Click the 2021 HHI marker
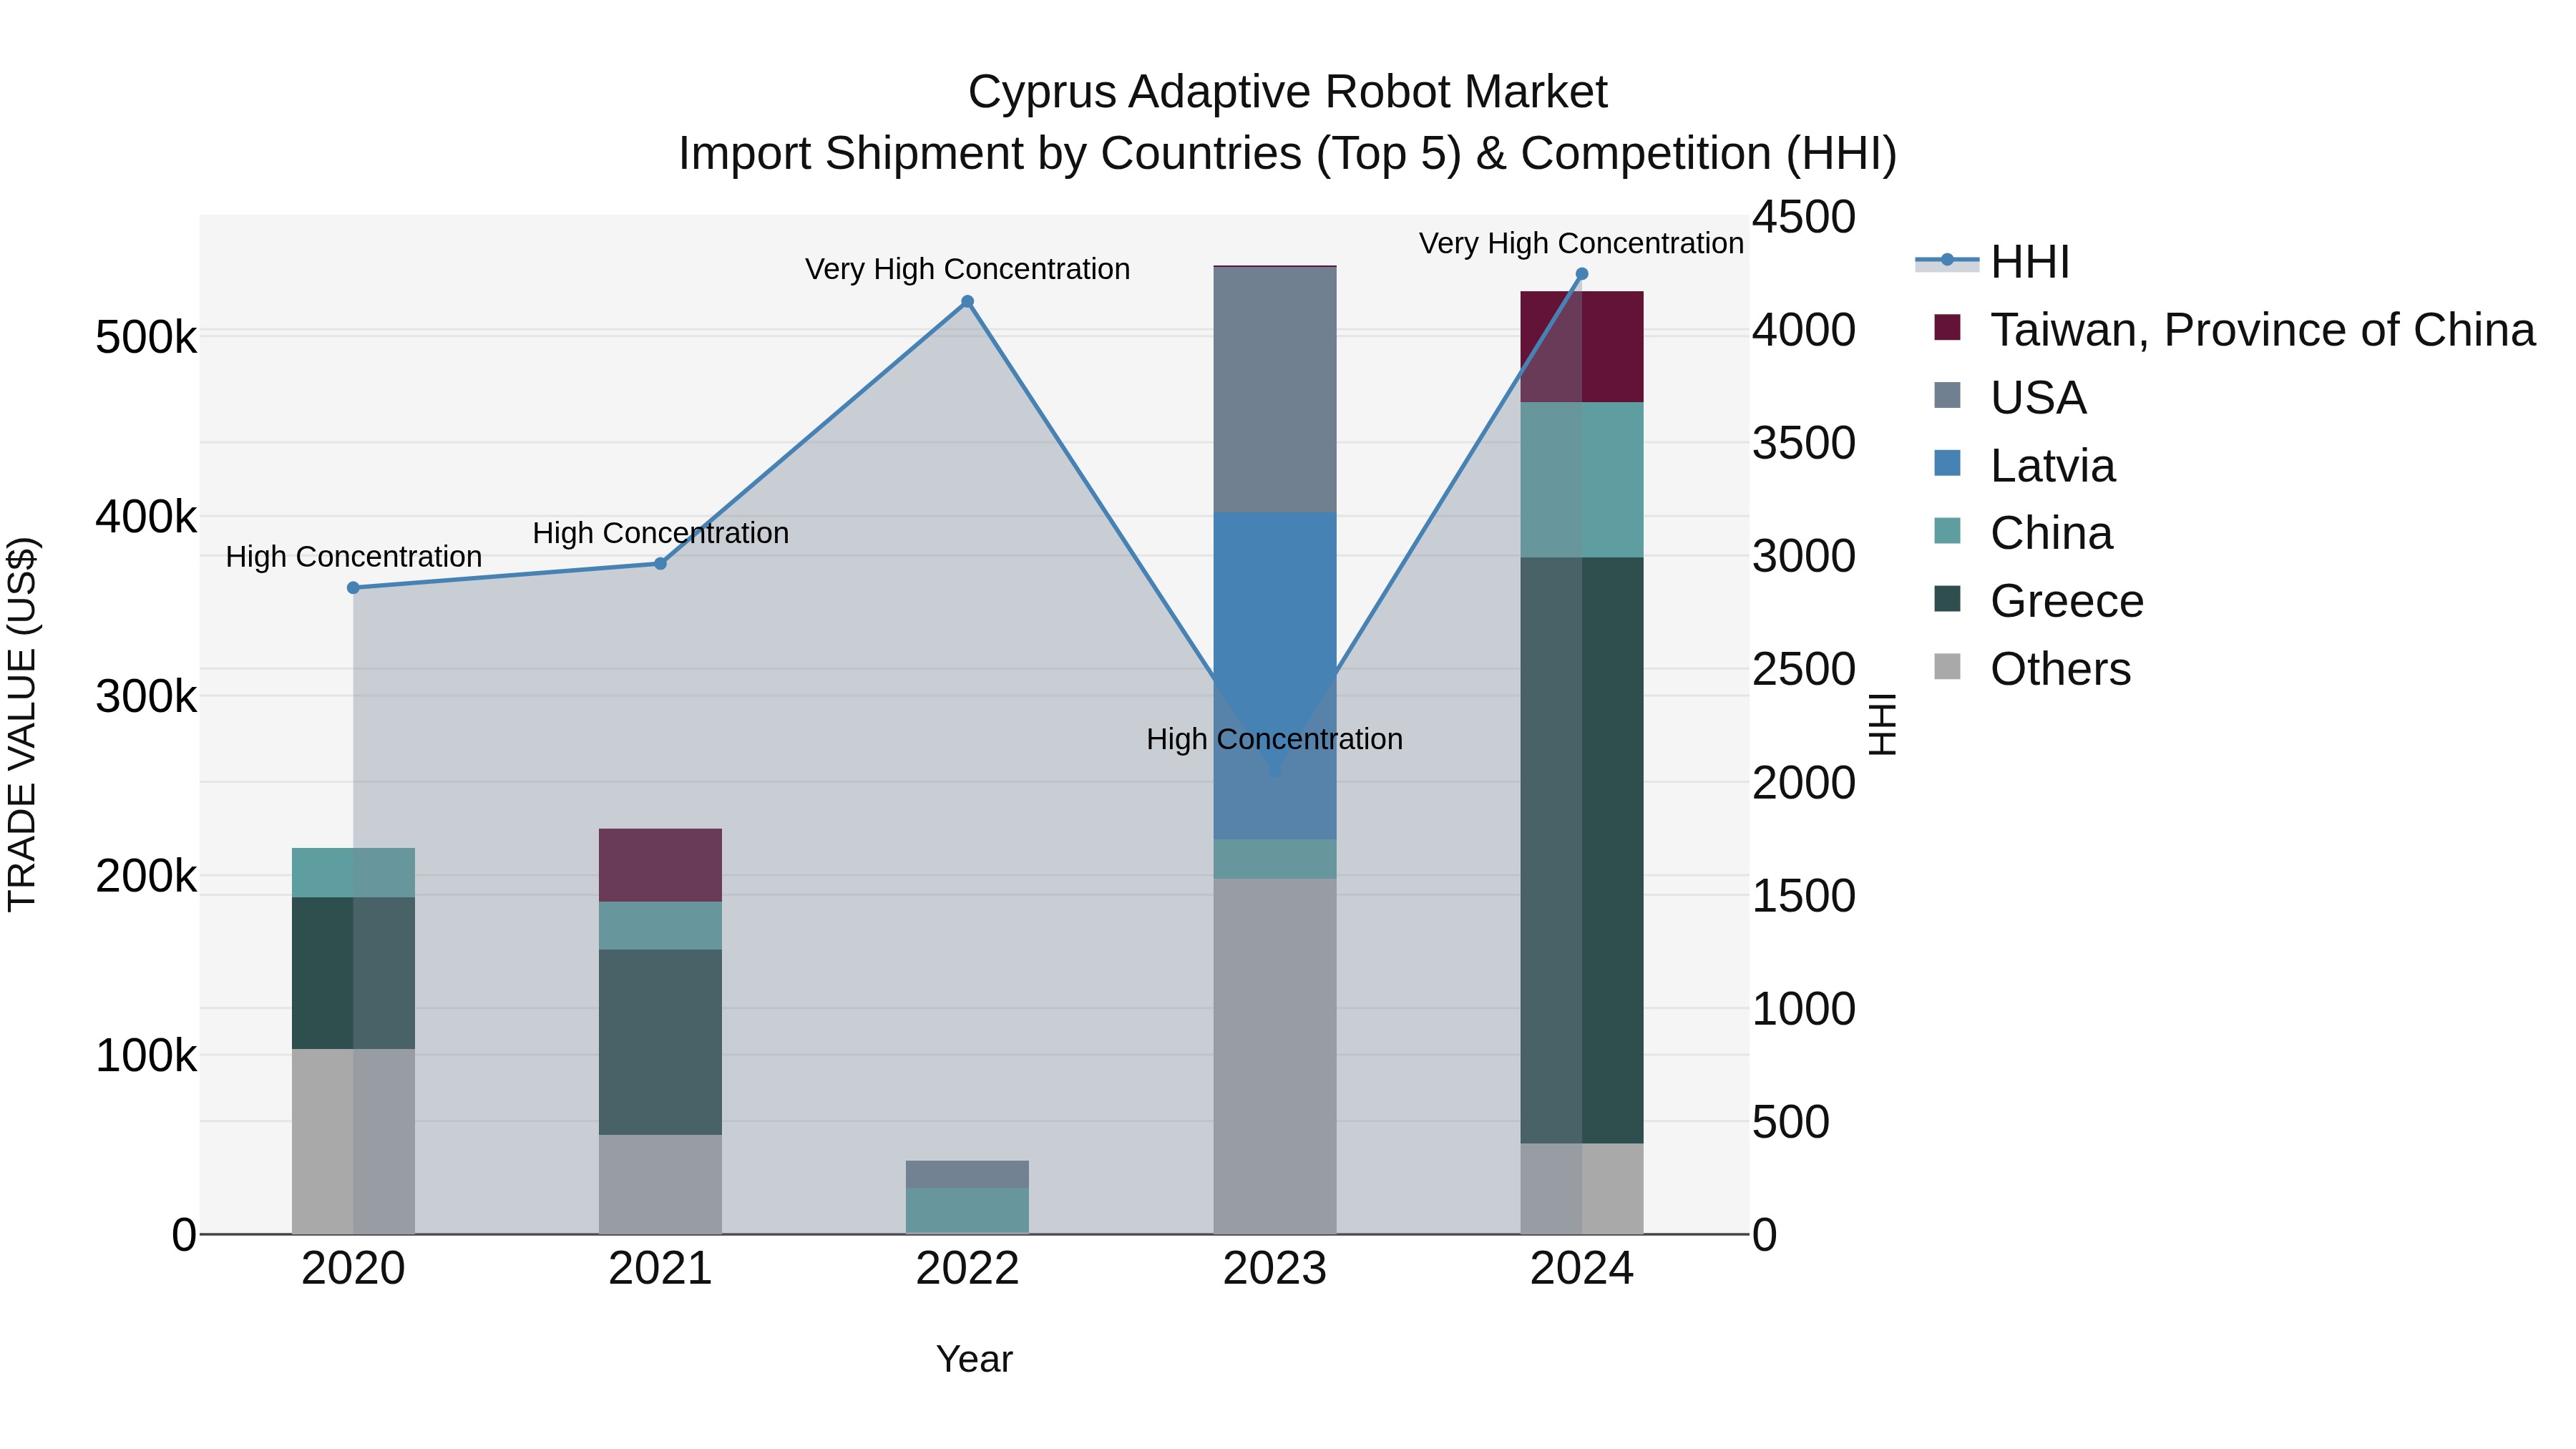 [660, 564]
